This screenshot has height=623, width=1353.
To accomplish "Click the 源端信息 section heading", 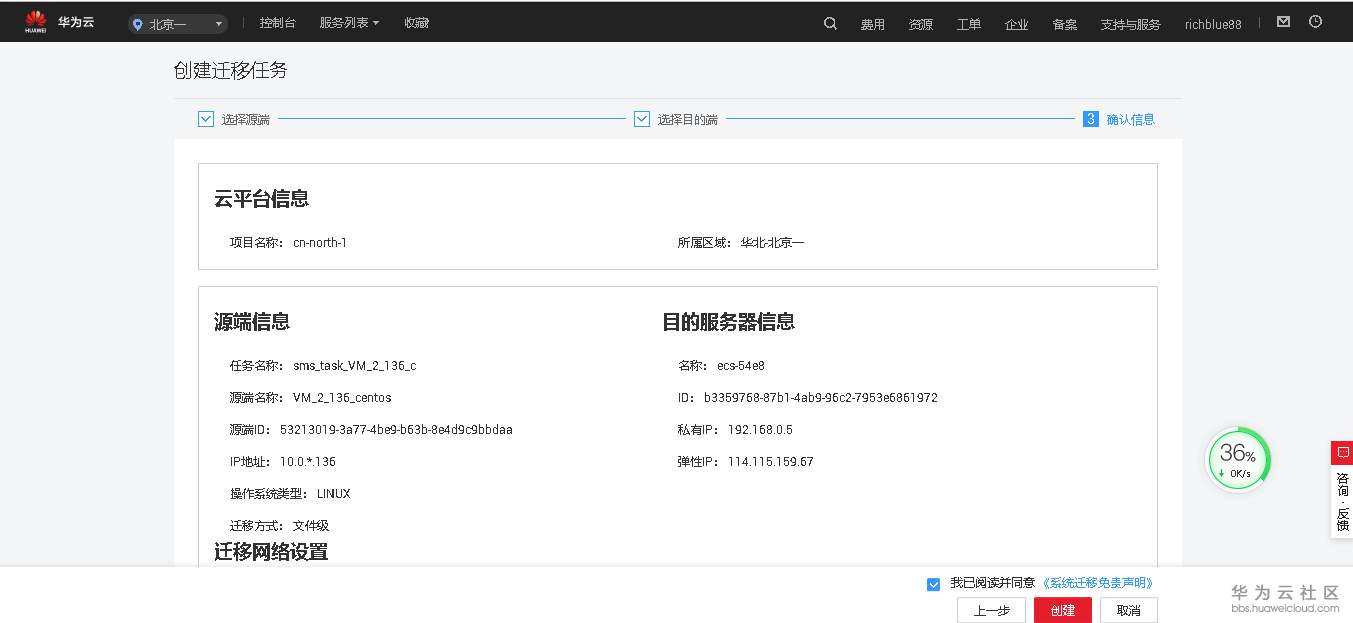I will click(252, 322).
